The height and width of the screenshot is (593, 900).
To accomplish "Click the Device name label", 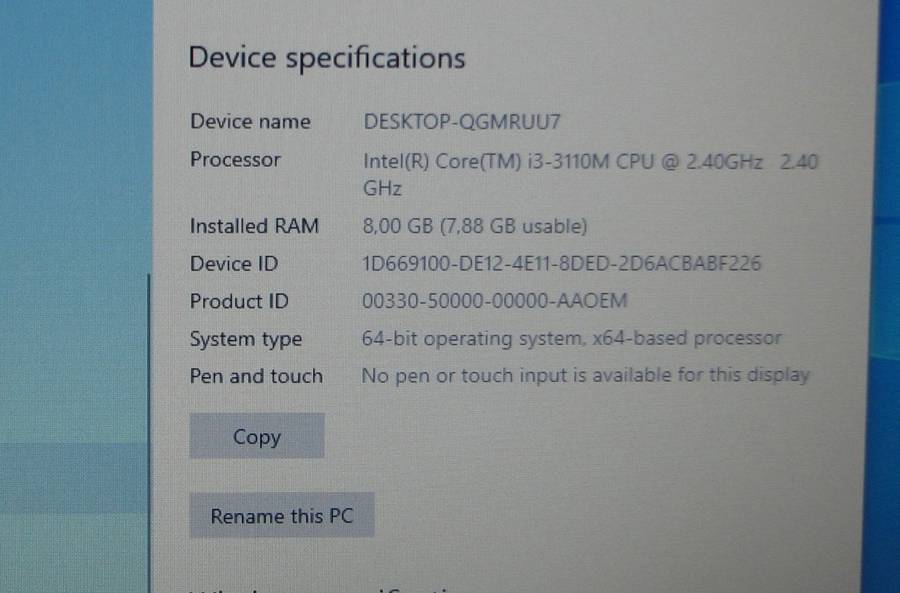I will 250,121.
